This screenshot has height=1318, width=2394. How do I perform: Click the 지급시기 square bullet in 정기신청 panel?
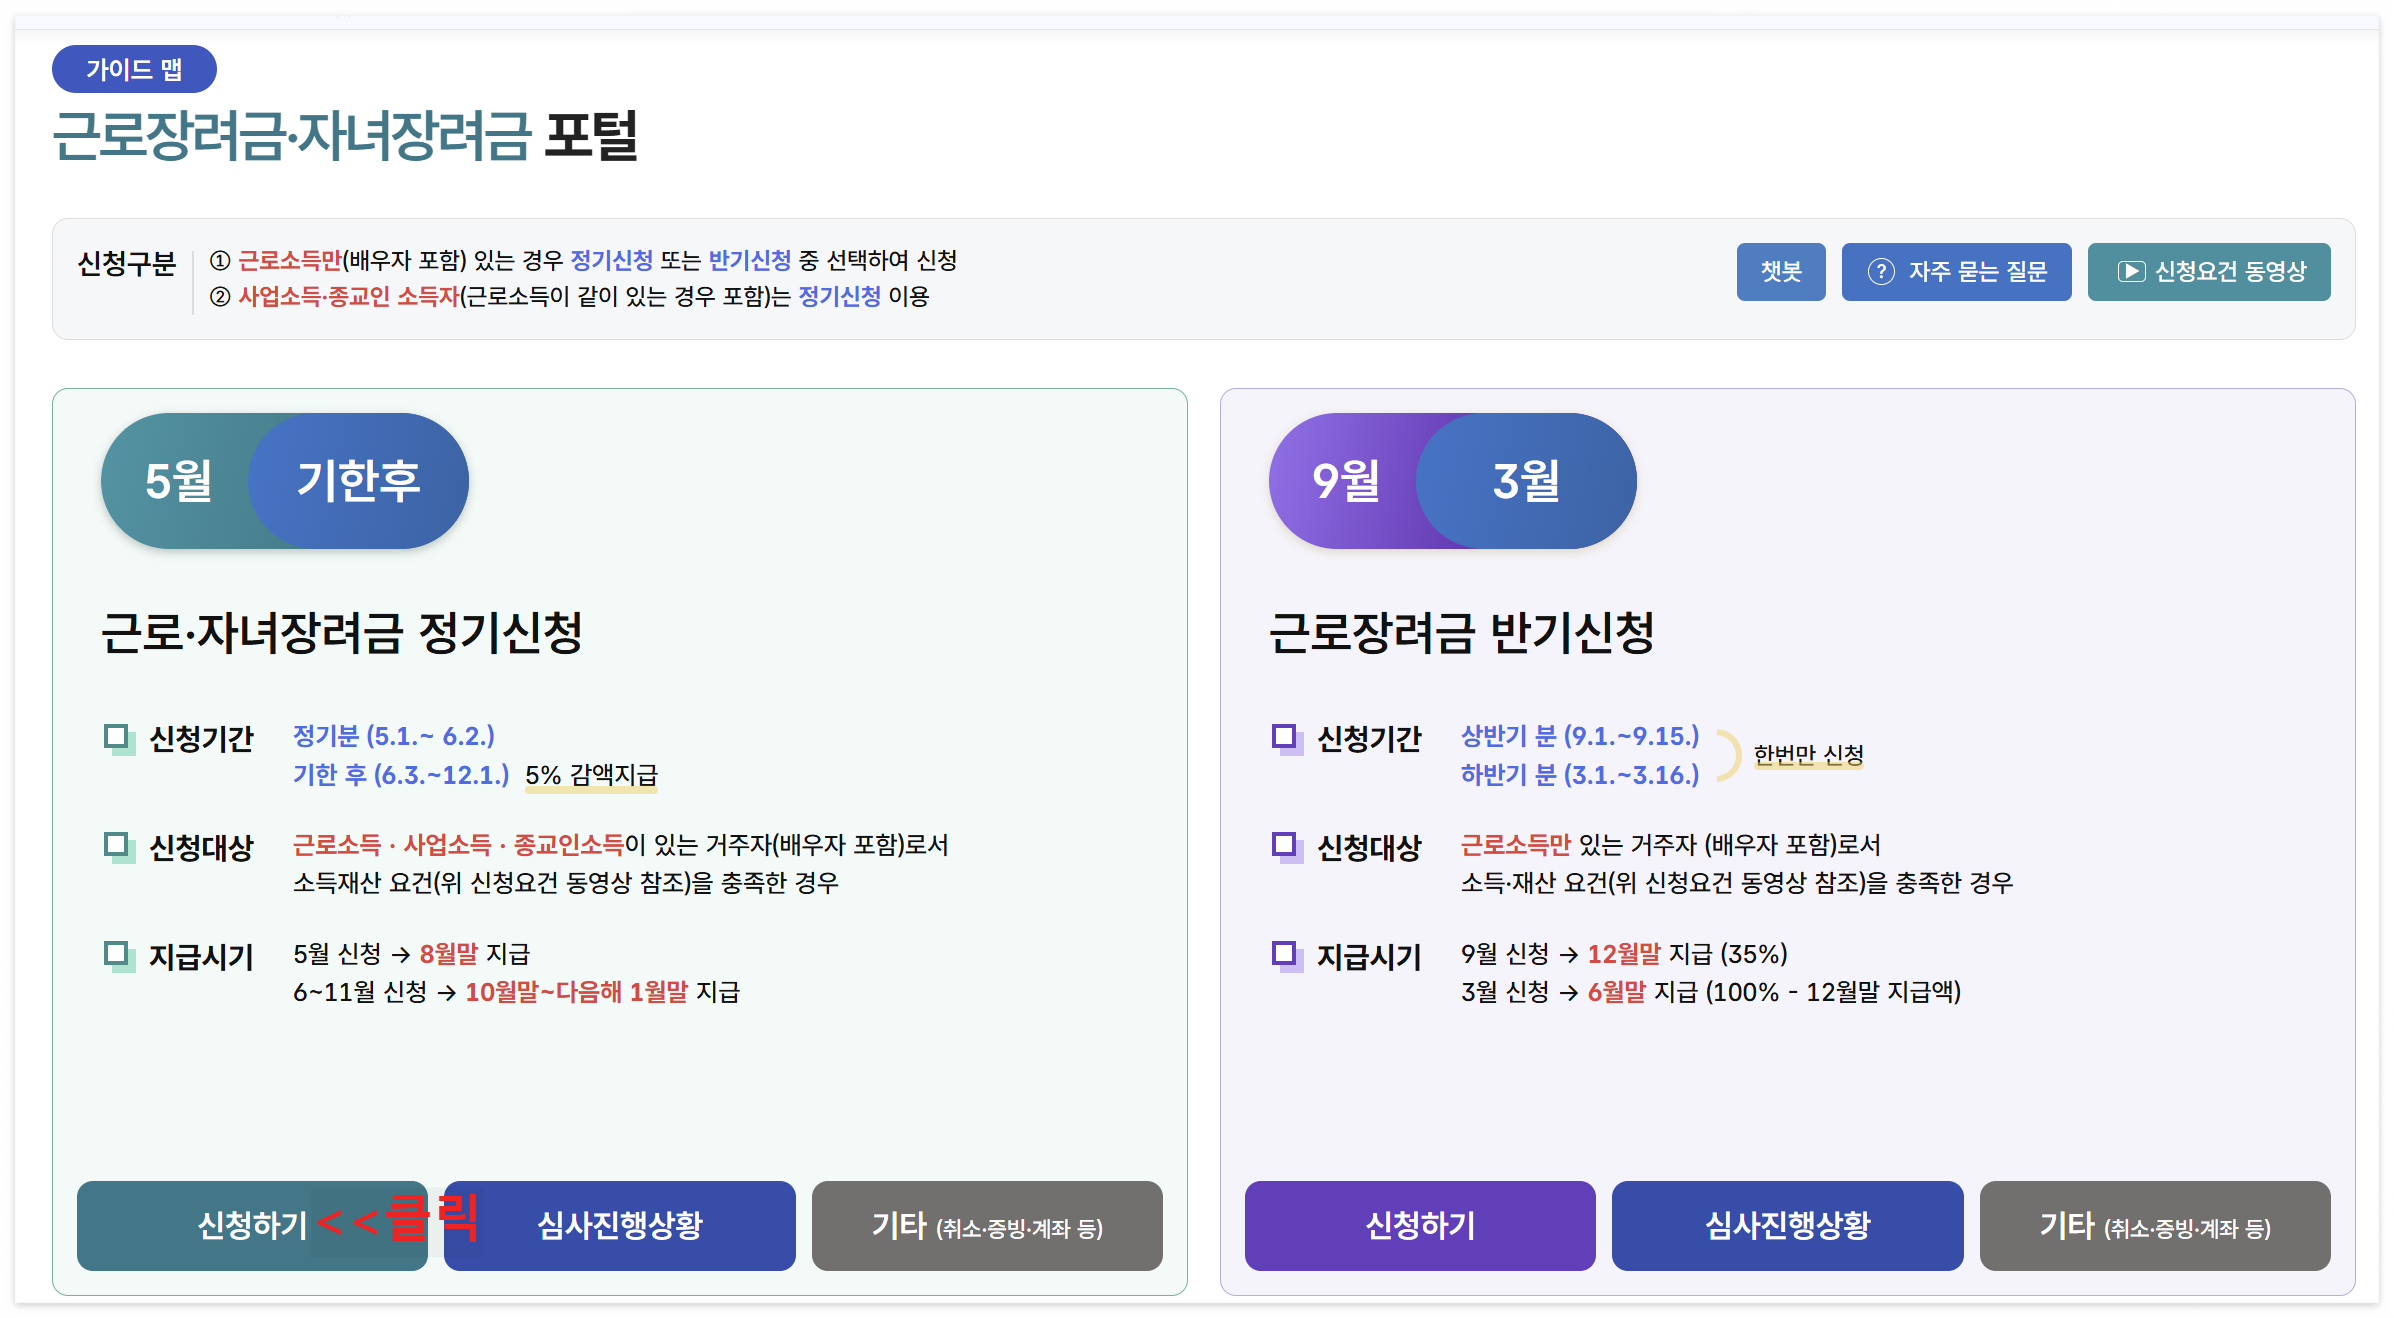tap(117, 954)
